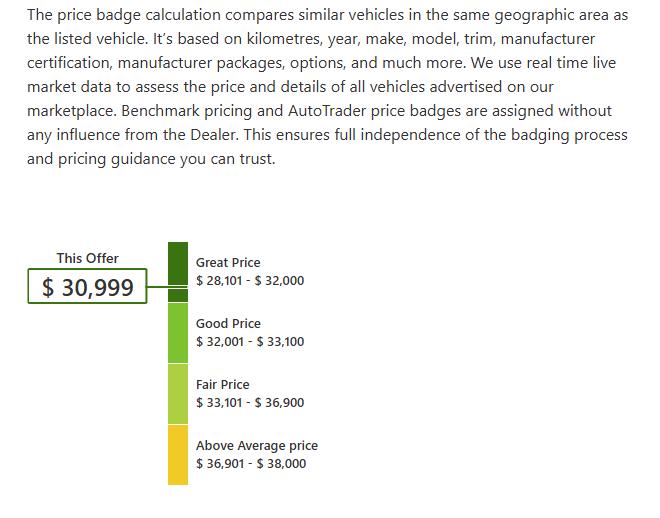Click the This Offer heading
Viewport: 660px width, 518px height.
88,258
